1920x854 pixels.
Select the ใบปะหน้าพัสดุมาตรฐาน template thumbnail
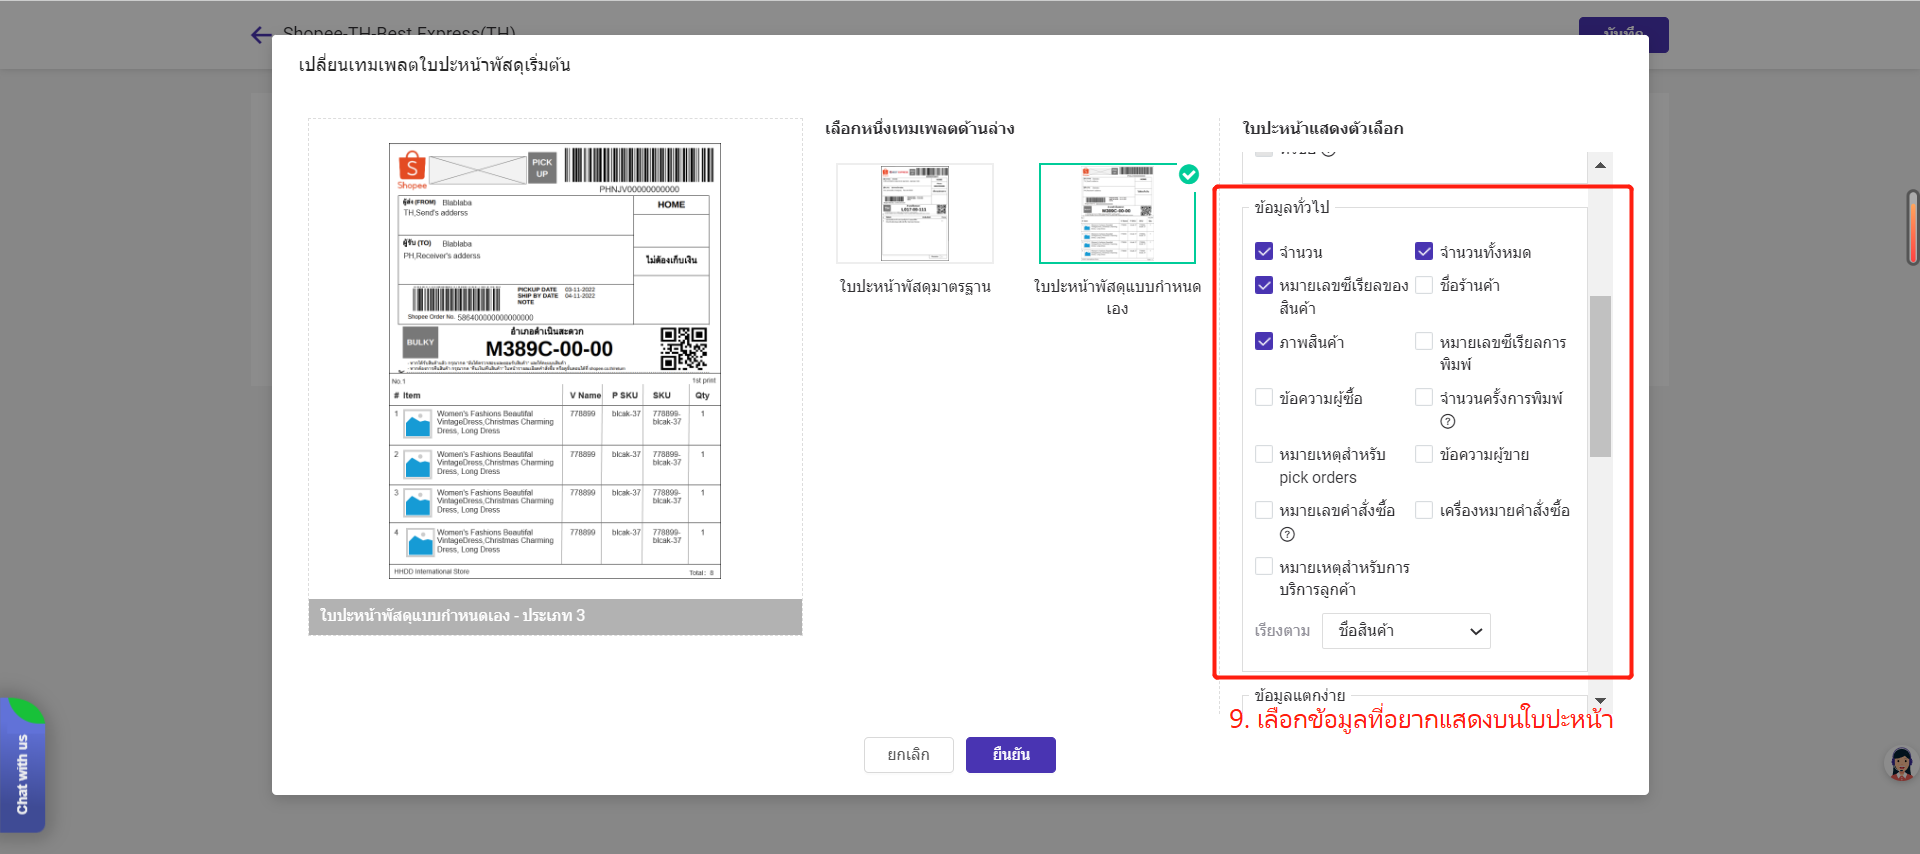[914, 214]
